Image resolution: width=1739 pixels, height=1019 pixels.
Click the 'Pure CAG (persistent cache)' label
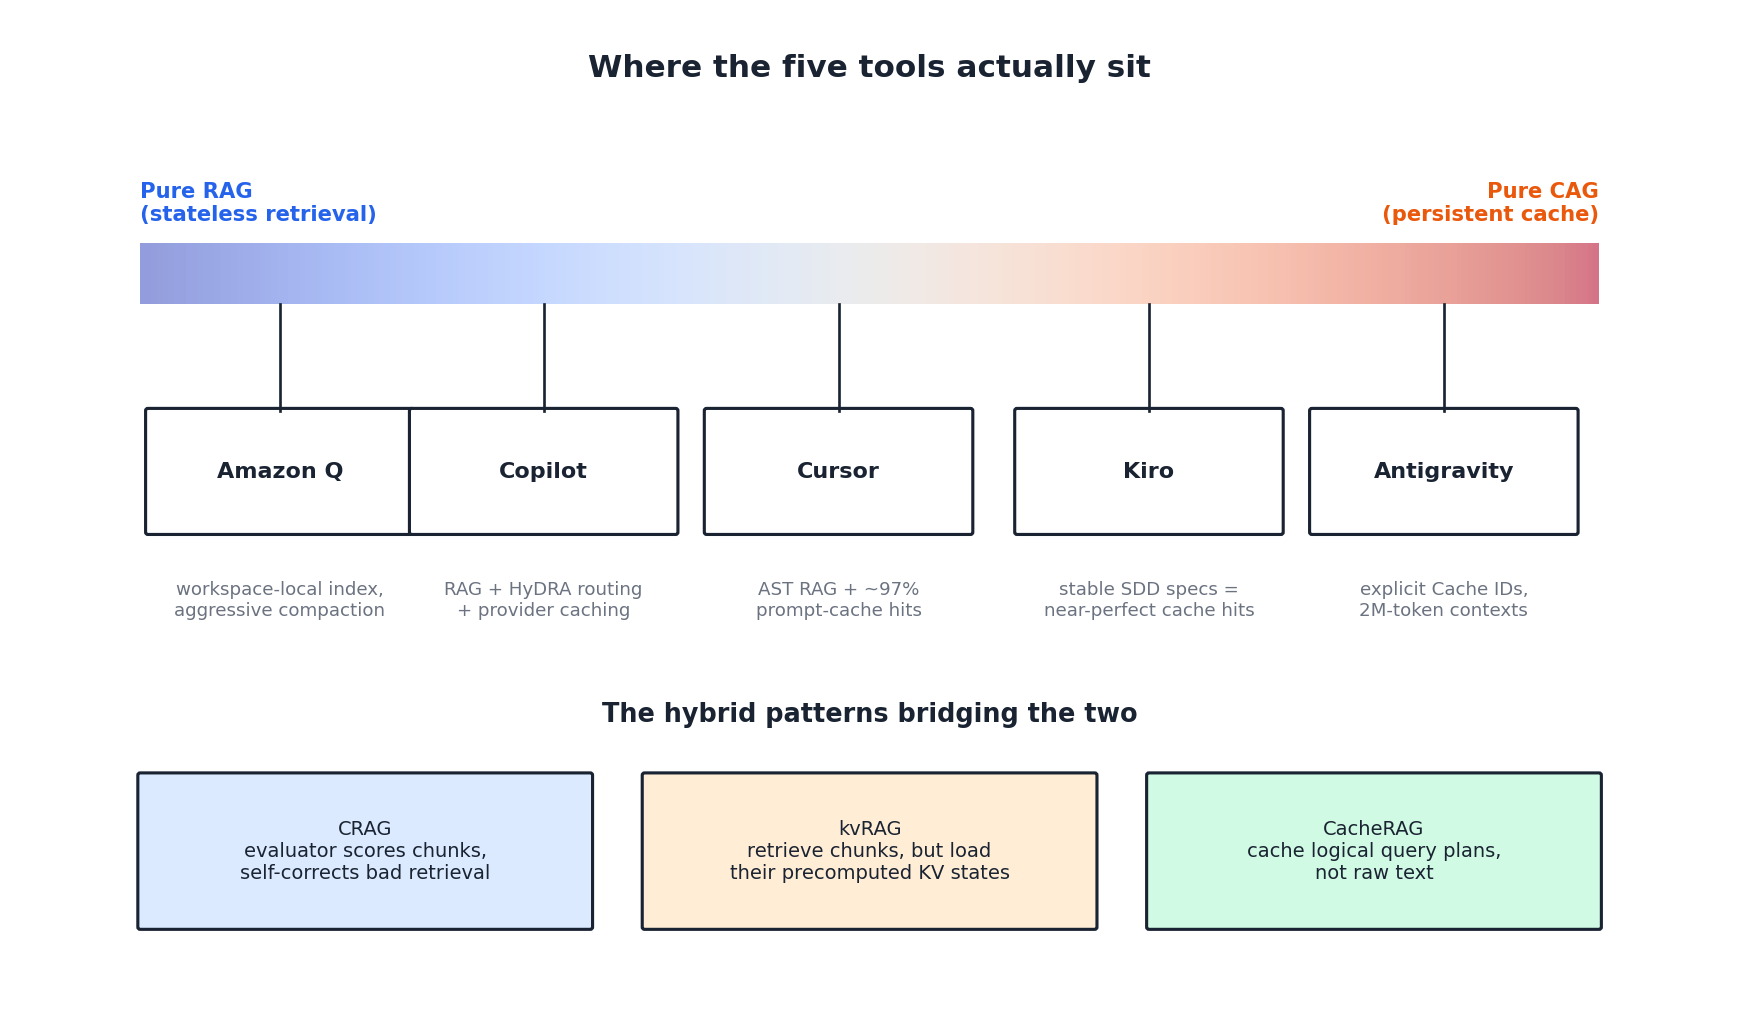click(x=1490, y=203)
